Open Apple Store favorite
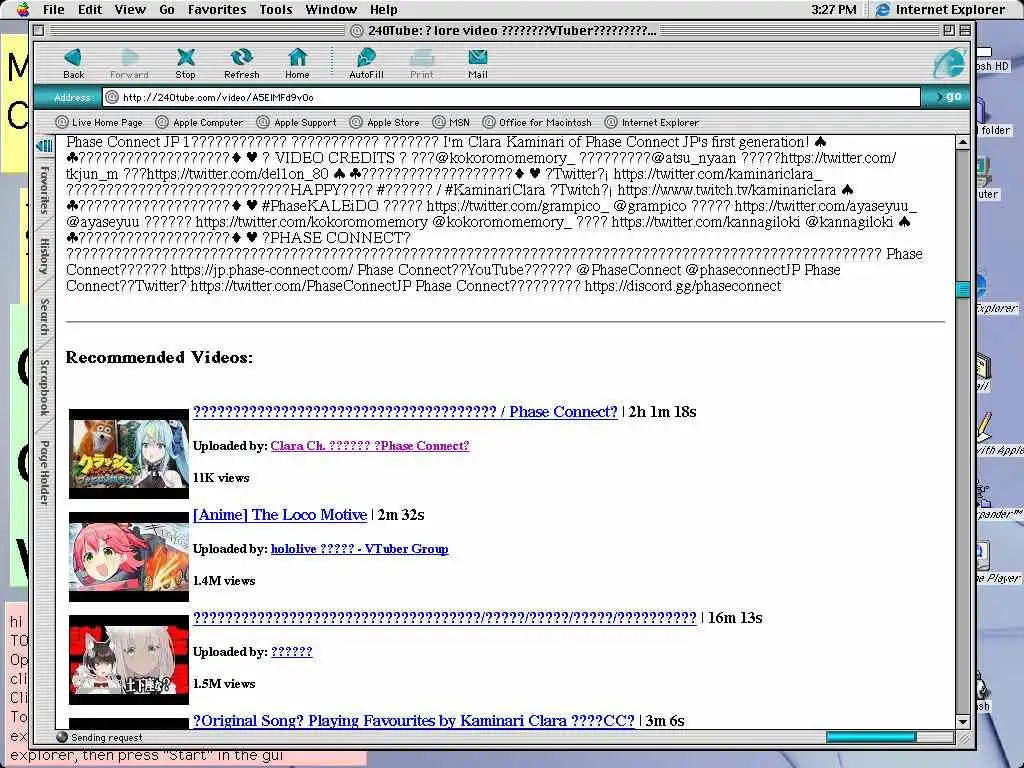This screenshot has width=1024, height=768. pos(384,122)
